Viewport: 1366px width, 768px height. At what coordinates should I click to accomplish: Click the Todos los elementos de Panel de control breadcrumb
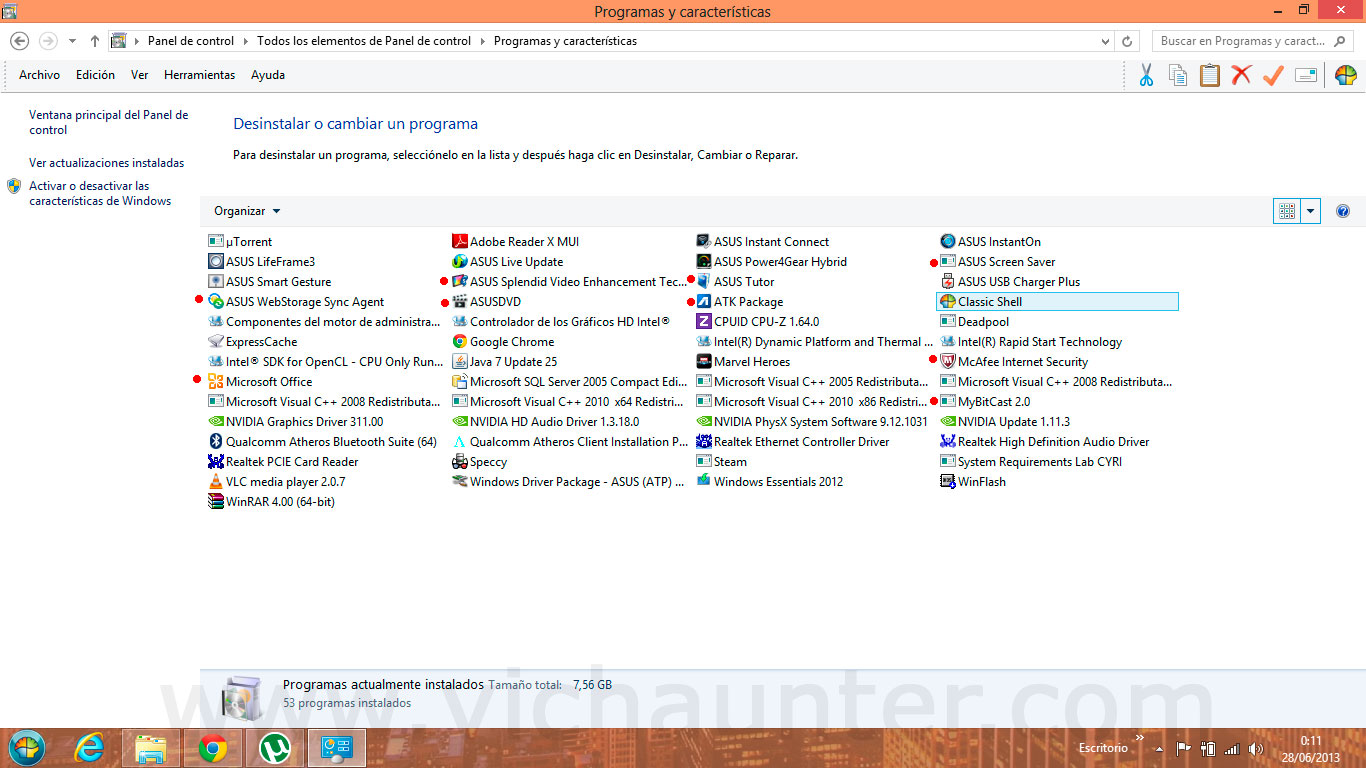[x=364, y=41]
